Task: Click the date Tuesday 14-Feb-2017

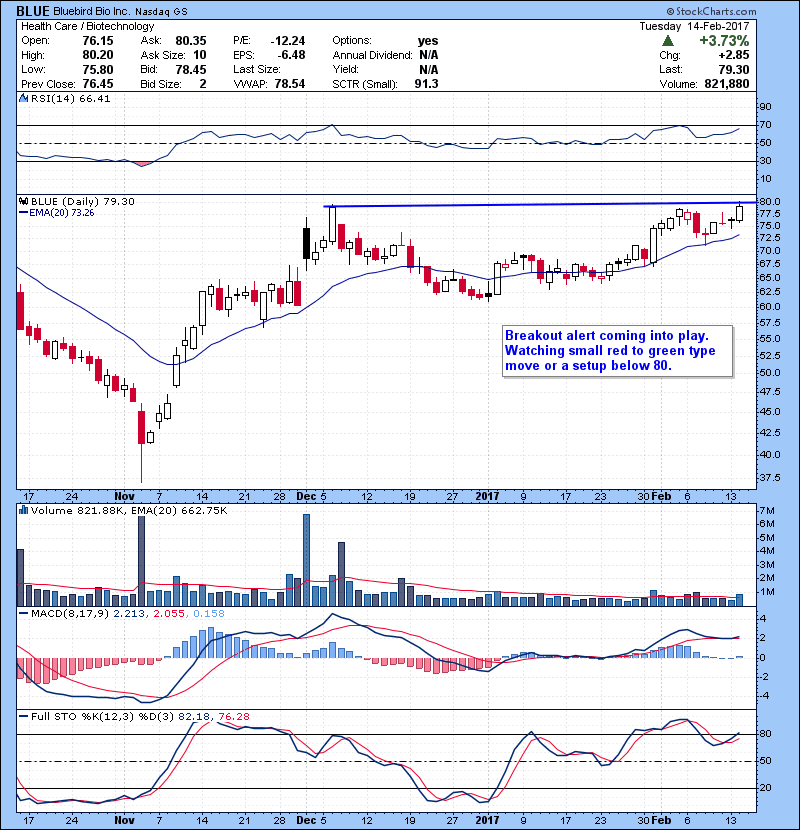Action: [x=694, y=26]
